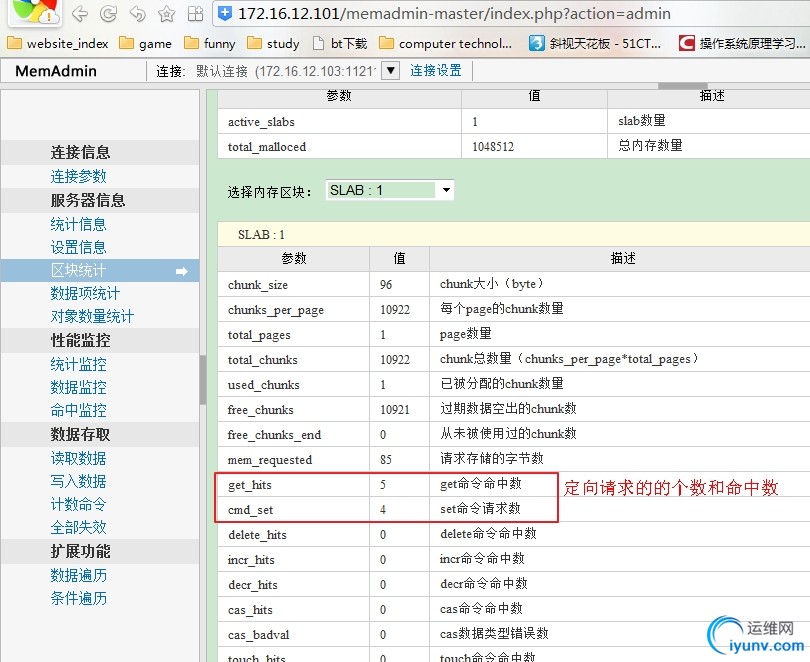Image resolution: width=810 pixels, height=662 pixels.
Task: Click the total_malloced value 1048512
Action: [493, 147]
